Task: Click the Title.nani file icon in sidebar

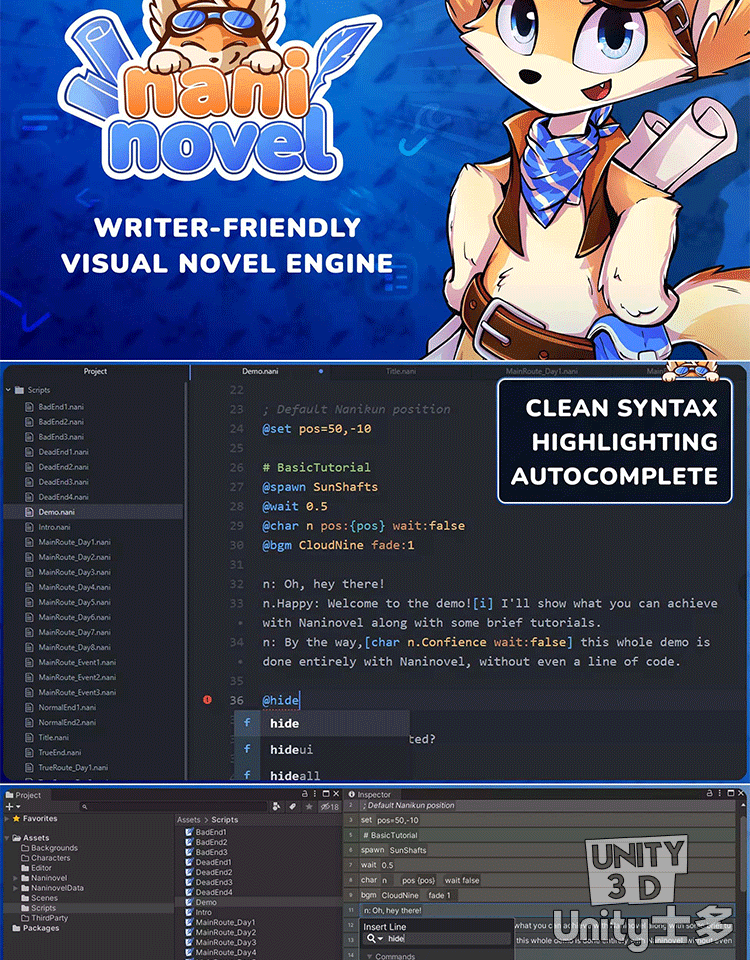Action: (x=29, y=737)
